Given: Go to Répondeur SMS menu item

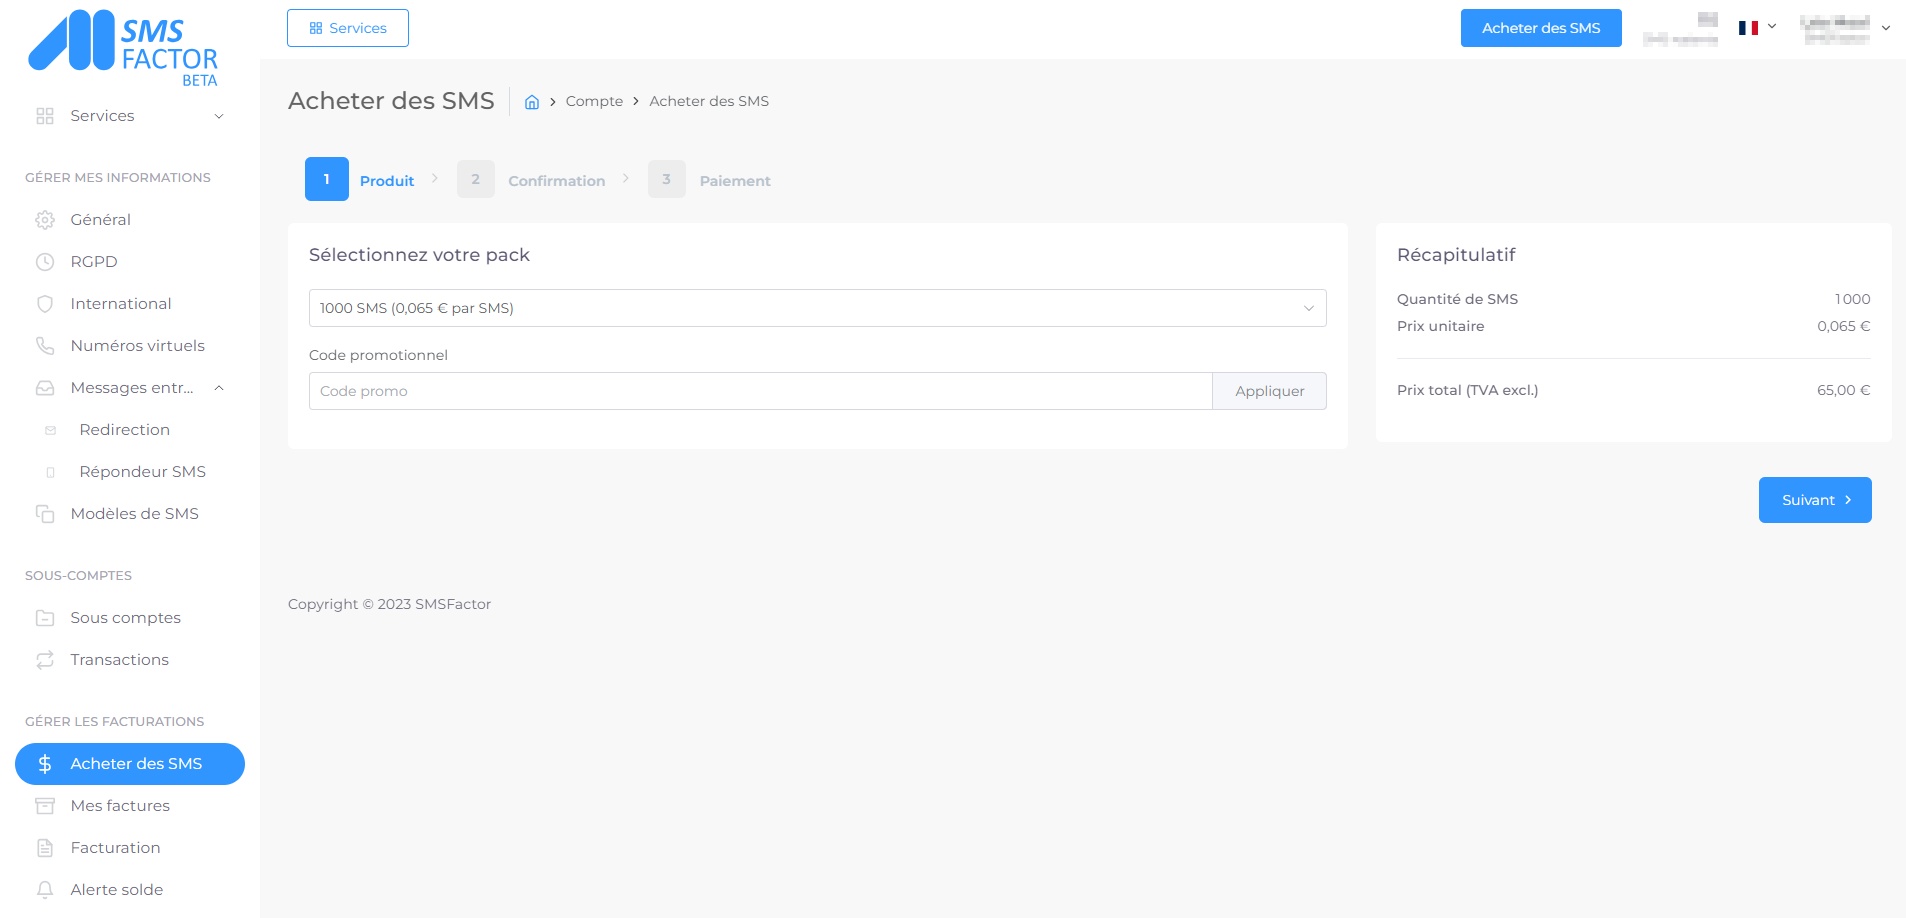Looking at the screenshot, I should [x=142, y=472].
